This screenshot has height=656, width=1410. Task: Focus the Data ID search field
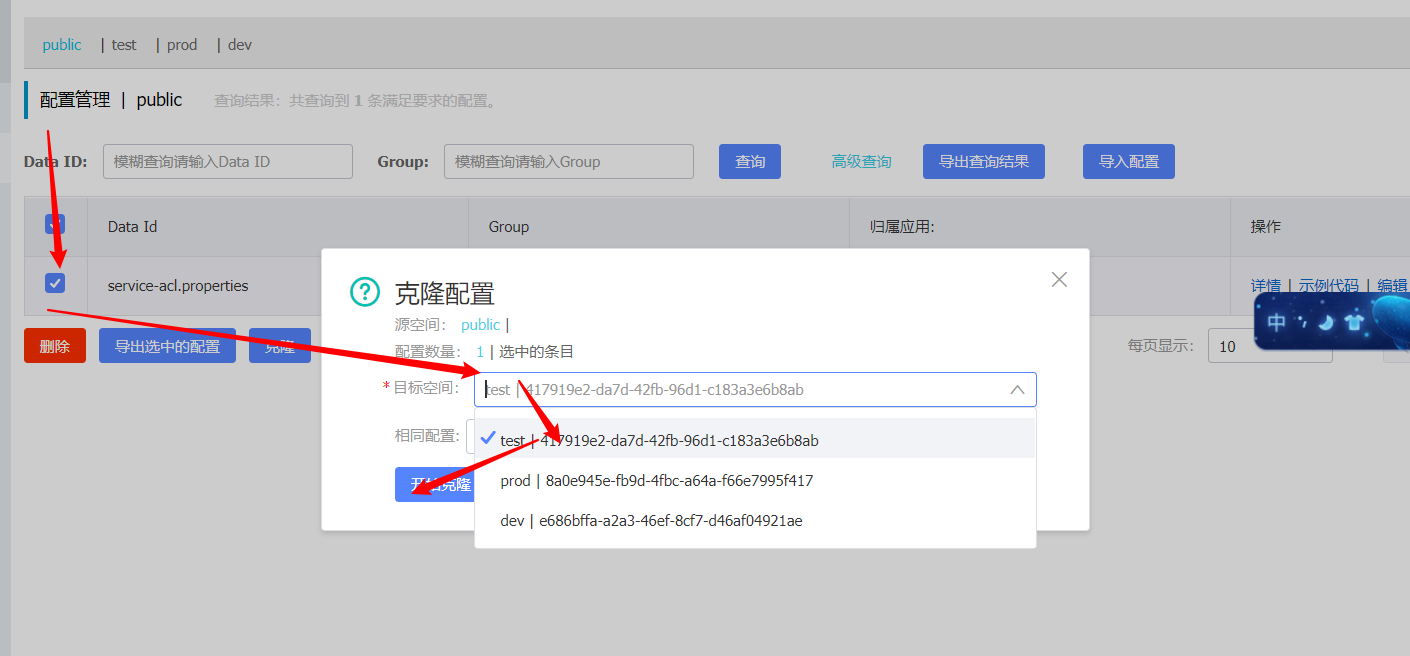[228, 161]
